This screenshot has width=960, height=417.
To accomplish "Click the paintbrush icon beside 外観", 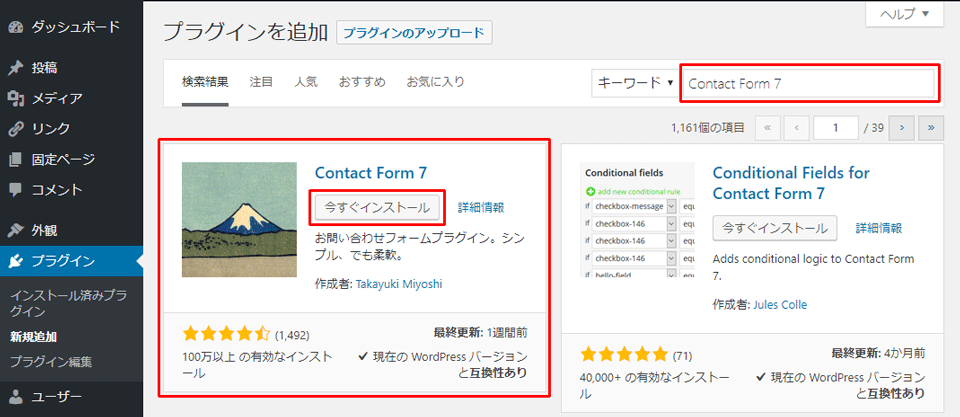I will click(16, 231).
